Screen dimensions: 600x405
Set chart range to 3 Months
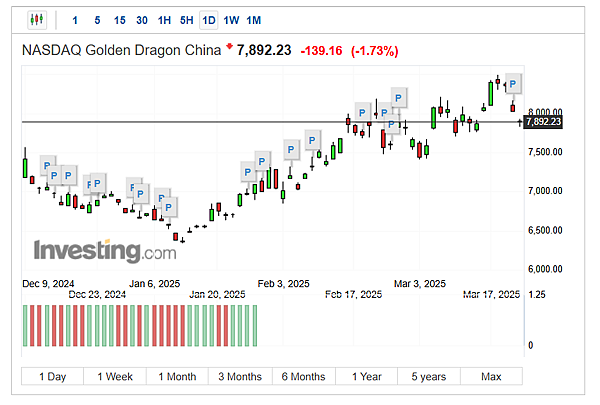pos(240,376)
